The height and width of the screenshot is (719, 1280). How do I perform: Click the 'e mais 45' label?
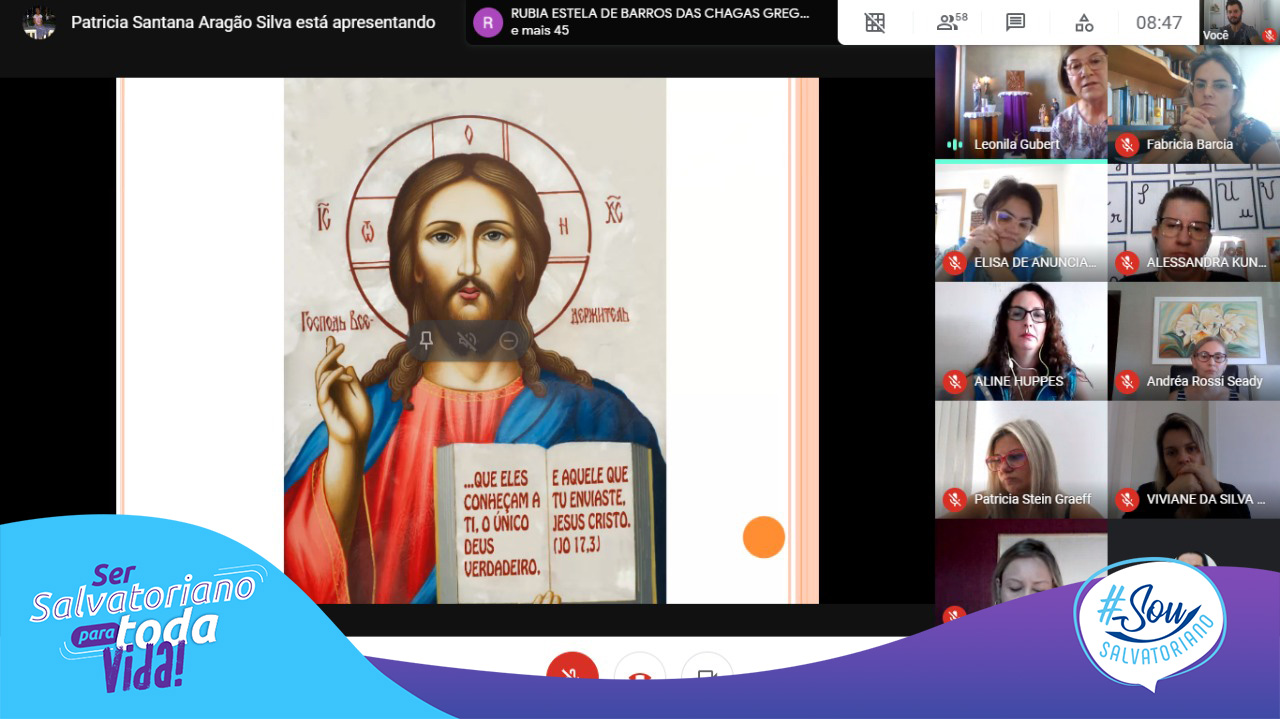540,30
